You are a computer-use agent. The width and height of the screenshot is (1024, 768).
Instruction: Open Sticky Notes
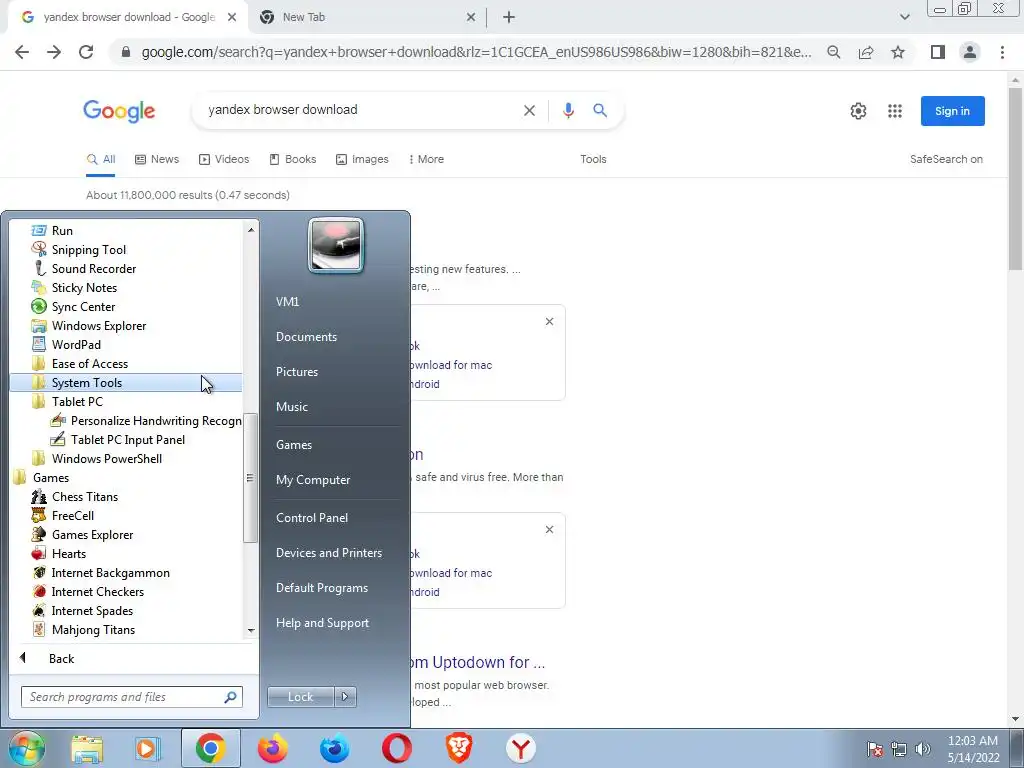tap(84, 287)
